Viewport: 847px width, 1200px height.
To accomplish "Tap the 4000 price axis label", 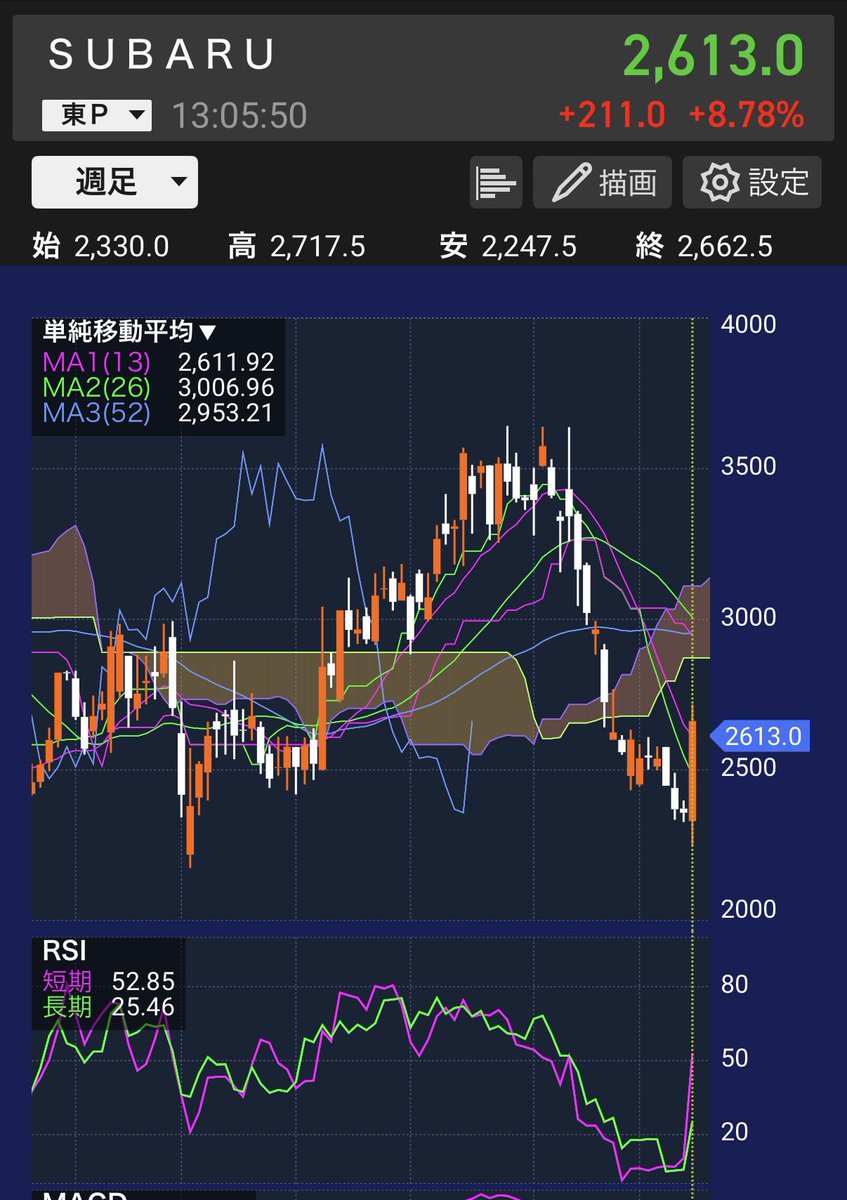I will [x=748, y=325].
